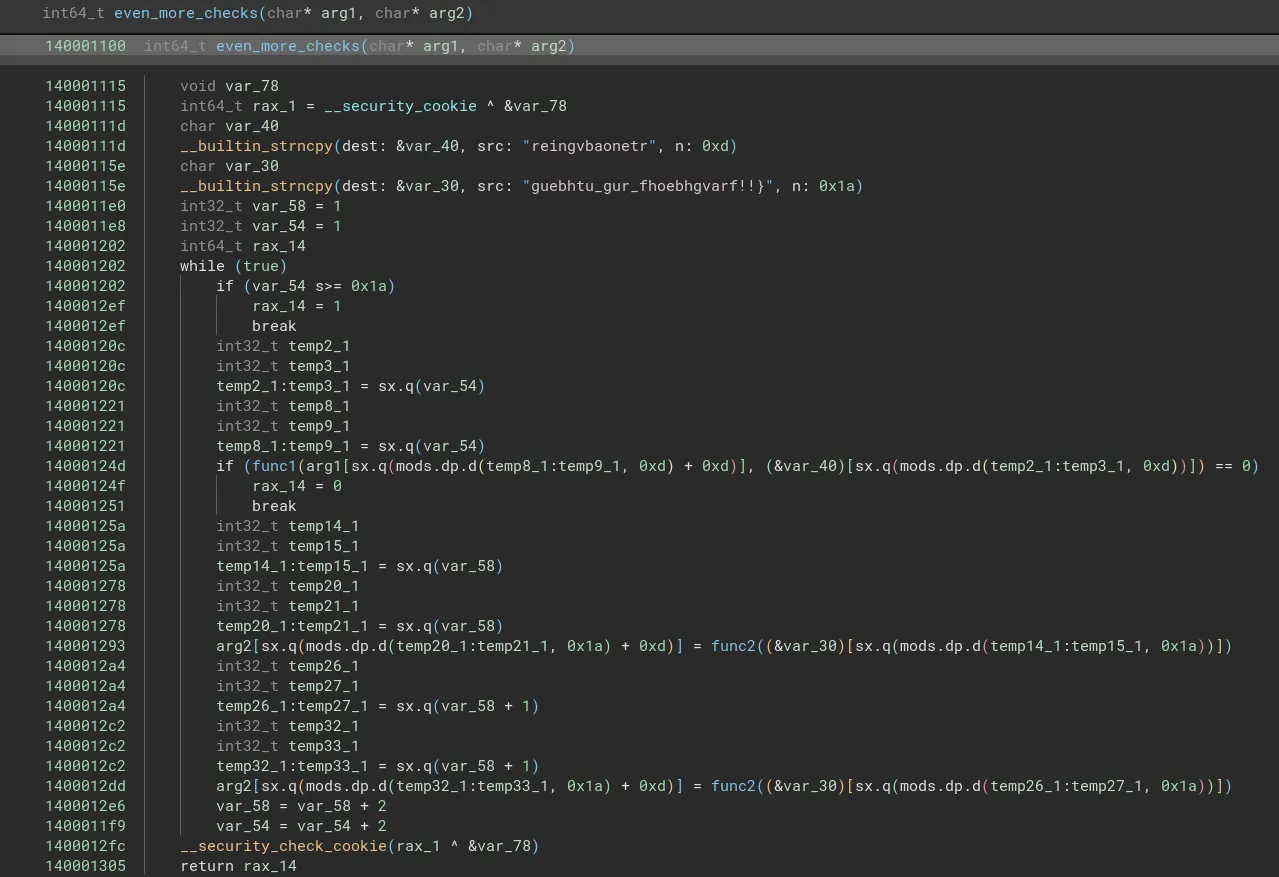Screen dimensions: 1279x877
Task: Select the 'var_58 = var_58 + 2' line
Action: pyautogui.click(x=301, y=806)
